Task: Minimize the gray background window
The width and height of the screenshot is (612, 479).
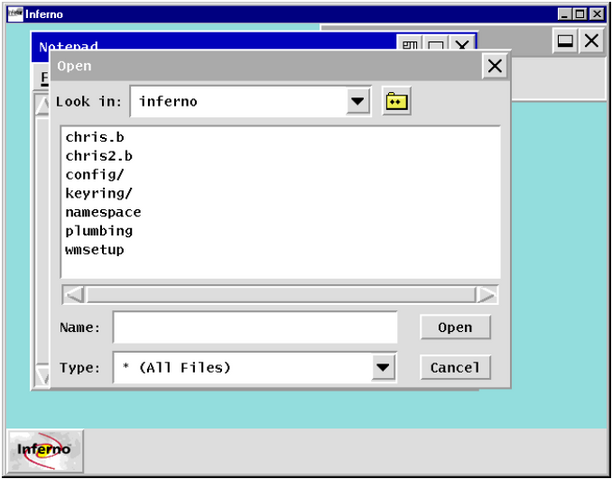Action: click(x=565, y=41)
